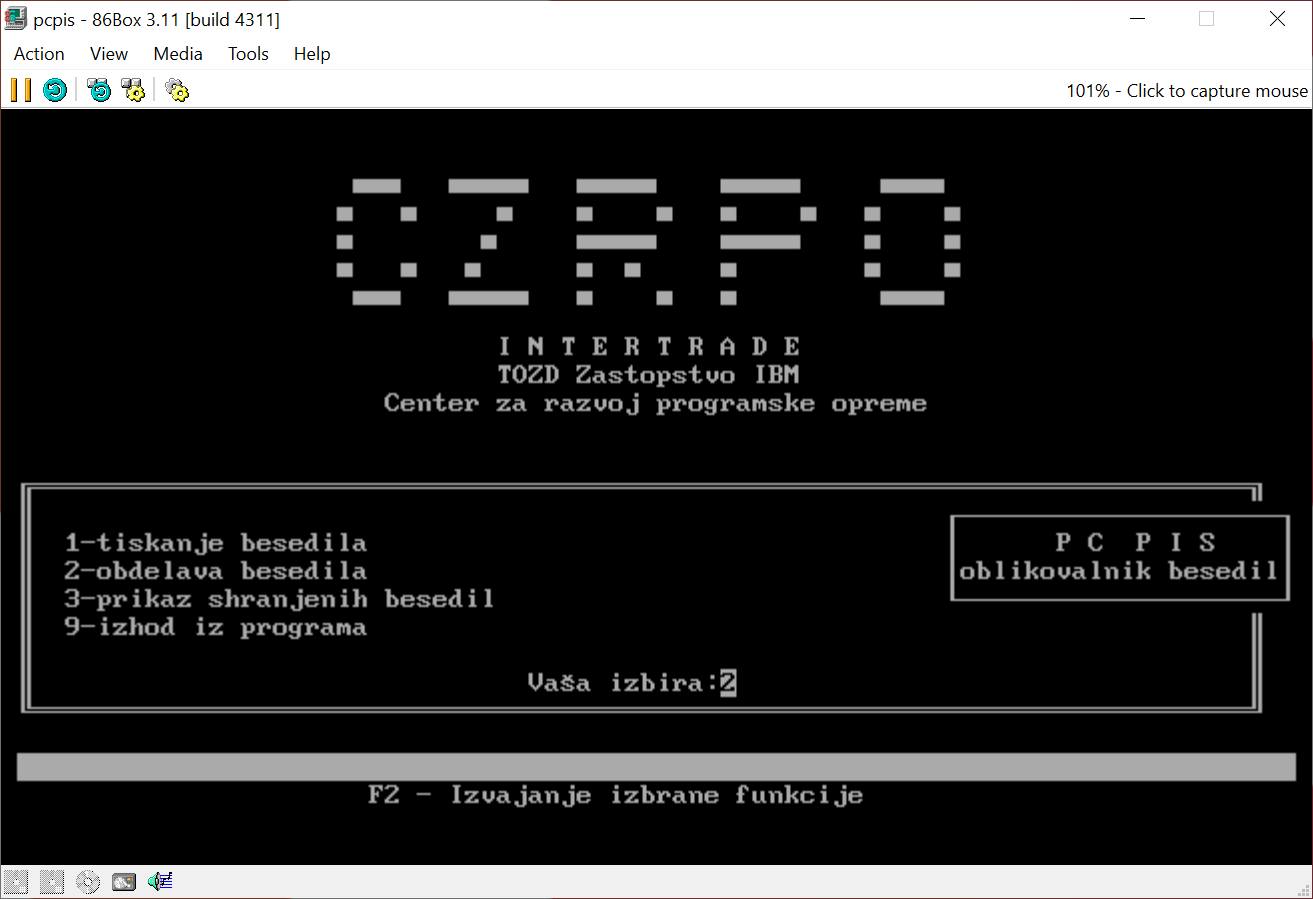Pause the emulation with the pause icon
This screenshot has height=899, width=1313.
point(20,90)
